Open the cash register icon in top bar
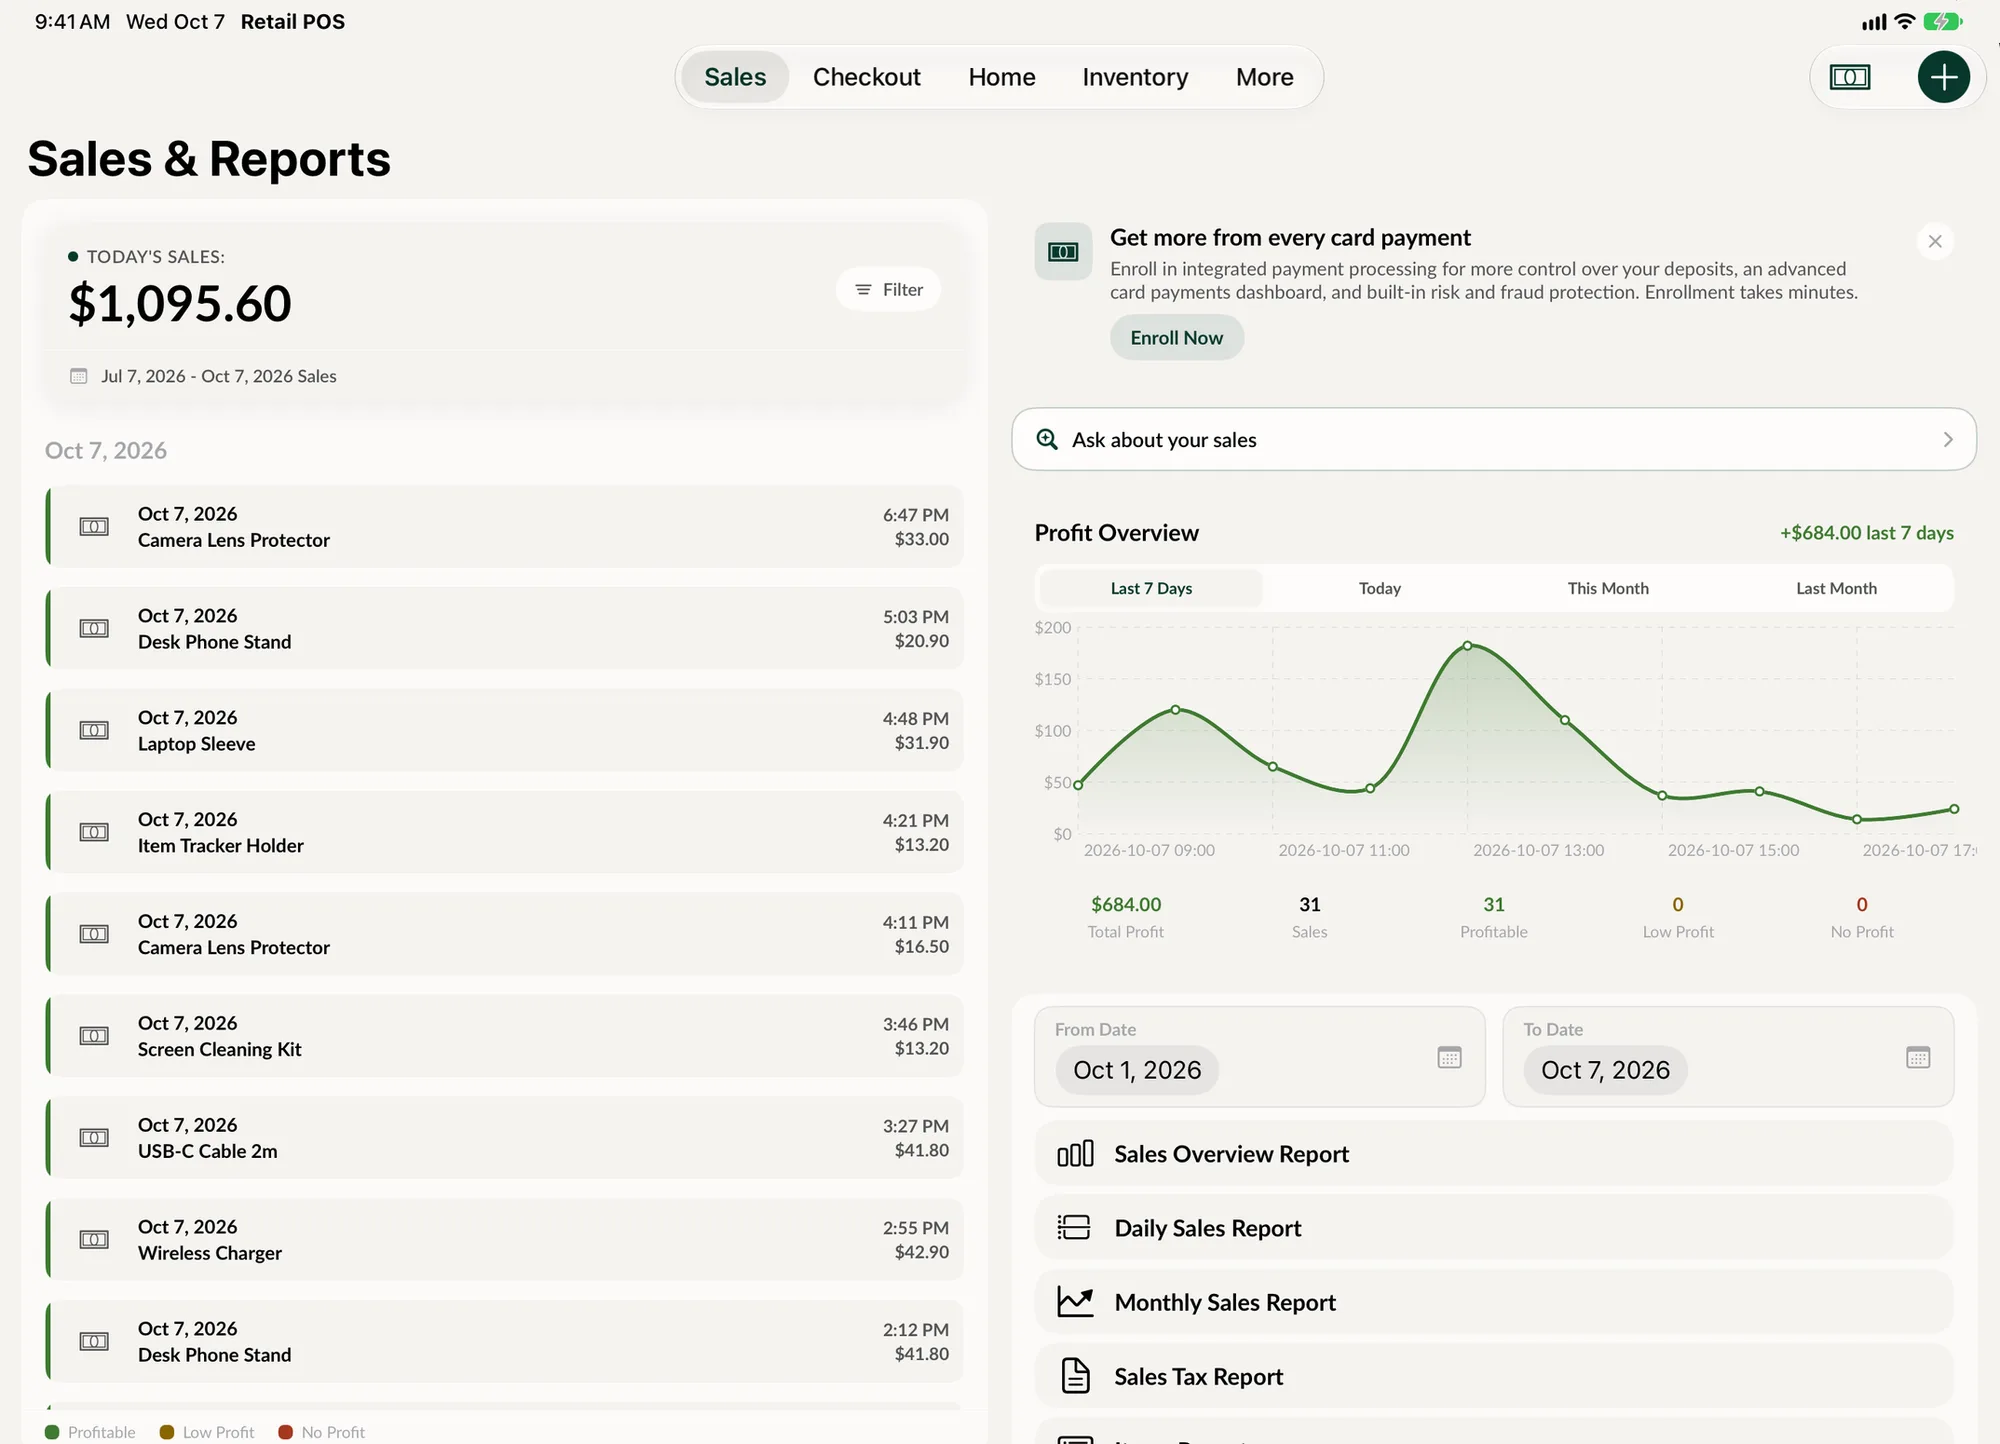The width and height of the screenshot is (2000, 1444). click(1849, 77)
